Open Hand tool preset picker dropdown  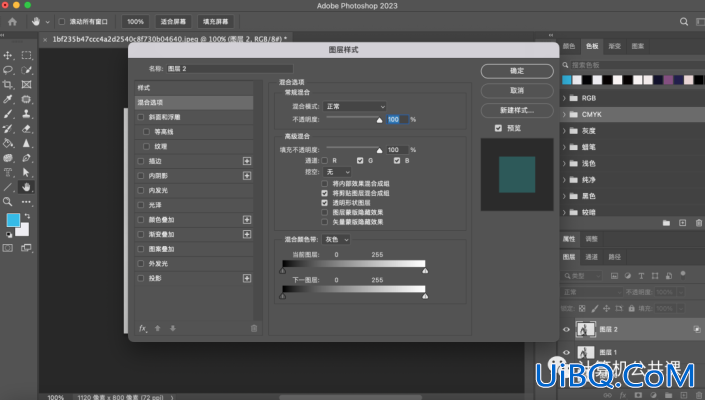point(47,22)
